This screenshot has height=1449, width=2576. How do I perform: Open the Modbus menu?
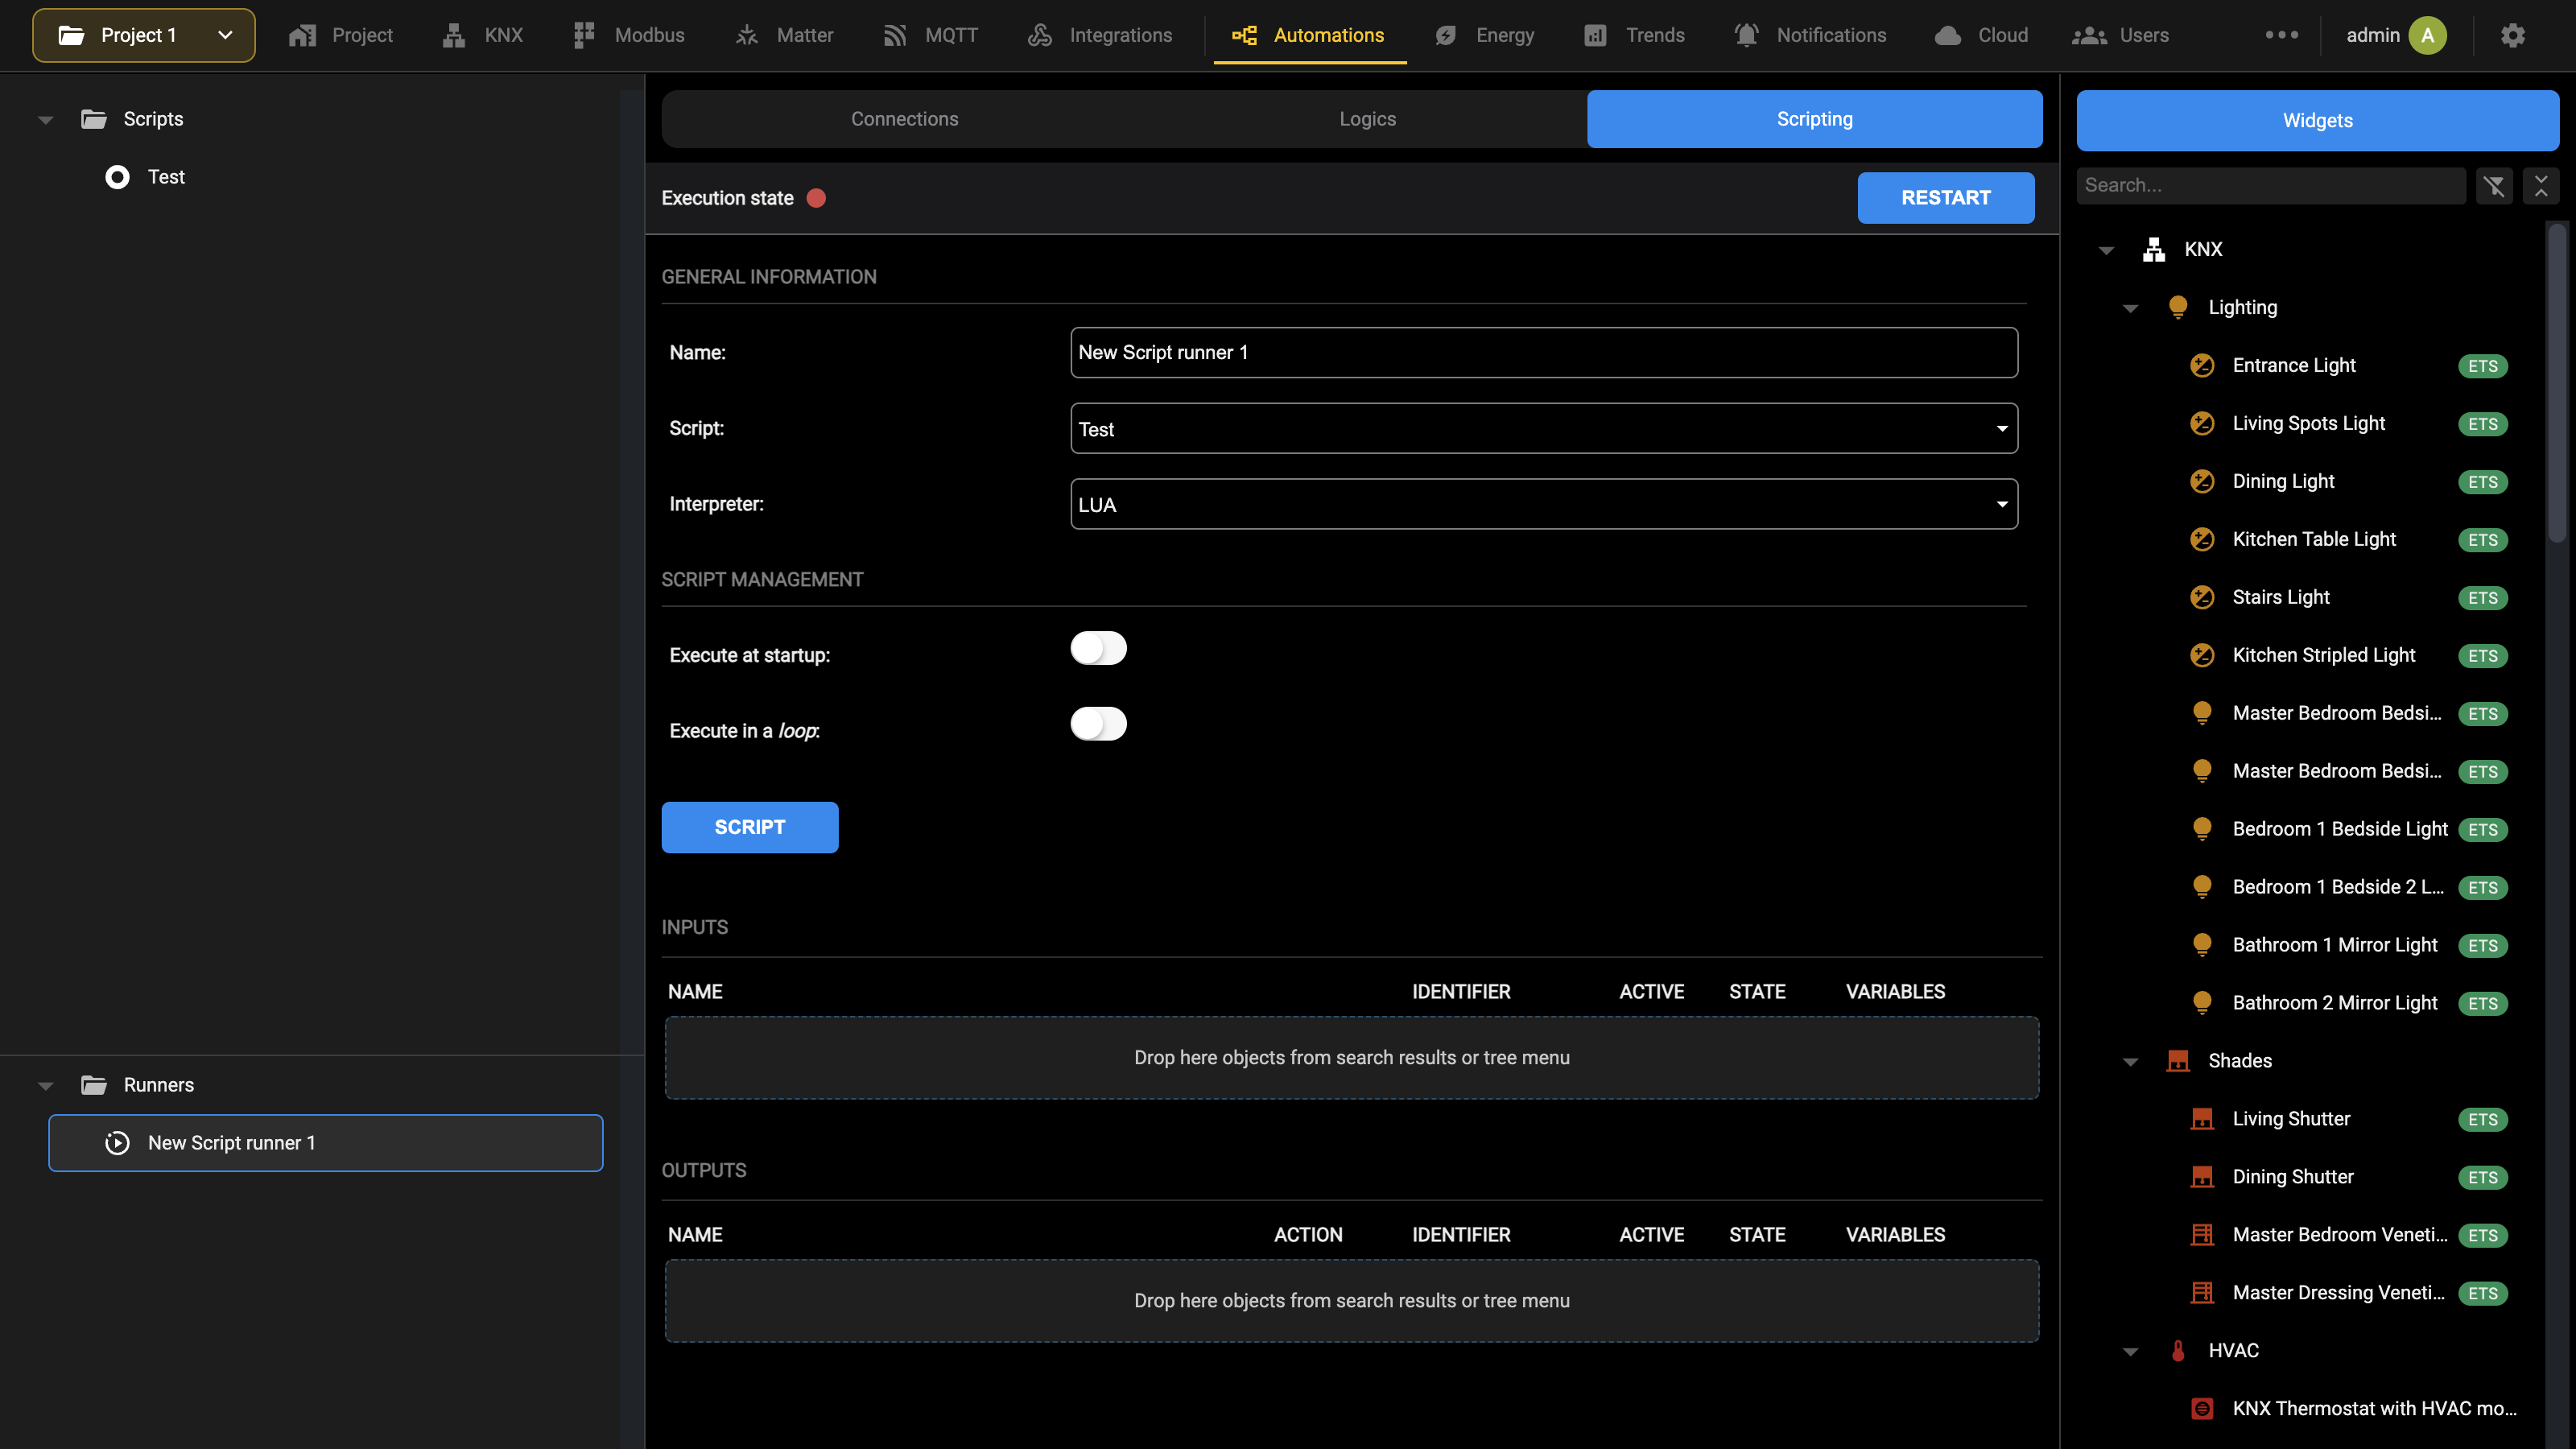coord(629,35)
